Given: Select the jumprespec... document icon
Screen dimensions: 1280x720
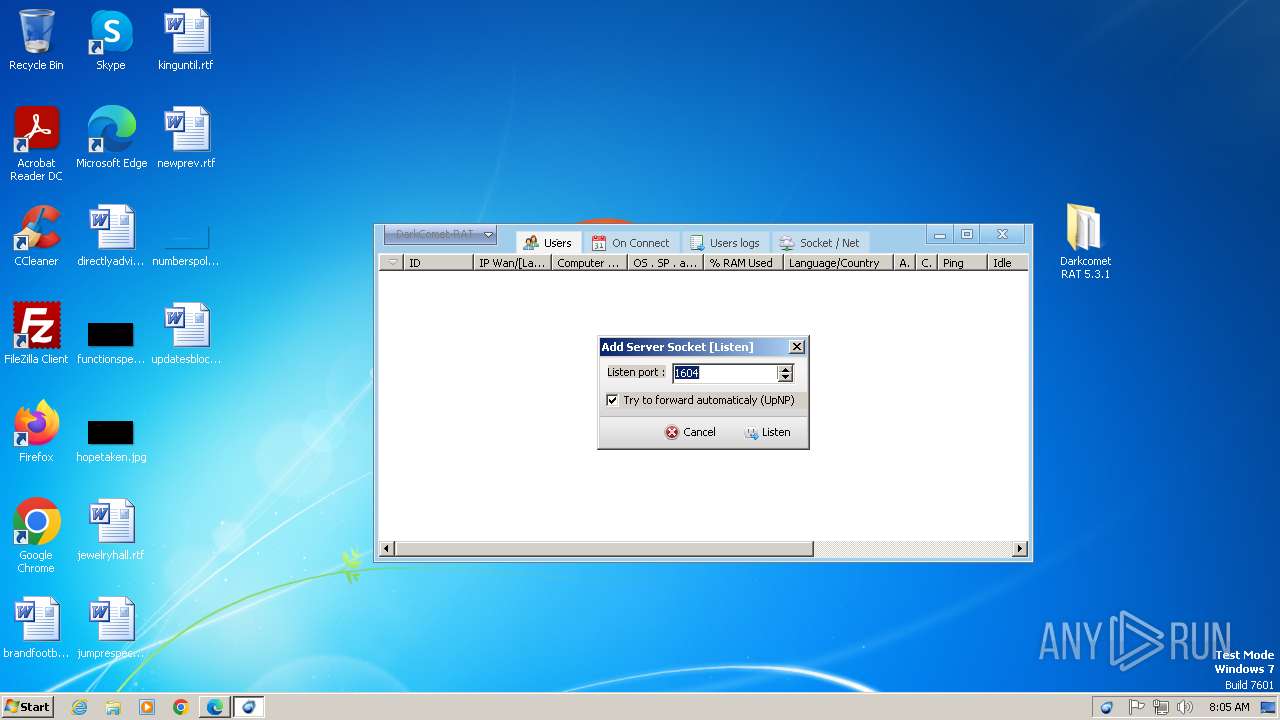Looking at the screenshot, I should (x=111, y=628).
